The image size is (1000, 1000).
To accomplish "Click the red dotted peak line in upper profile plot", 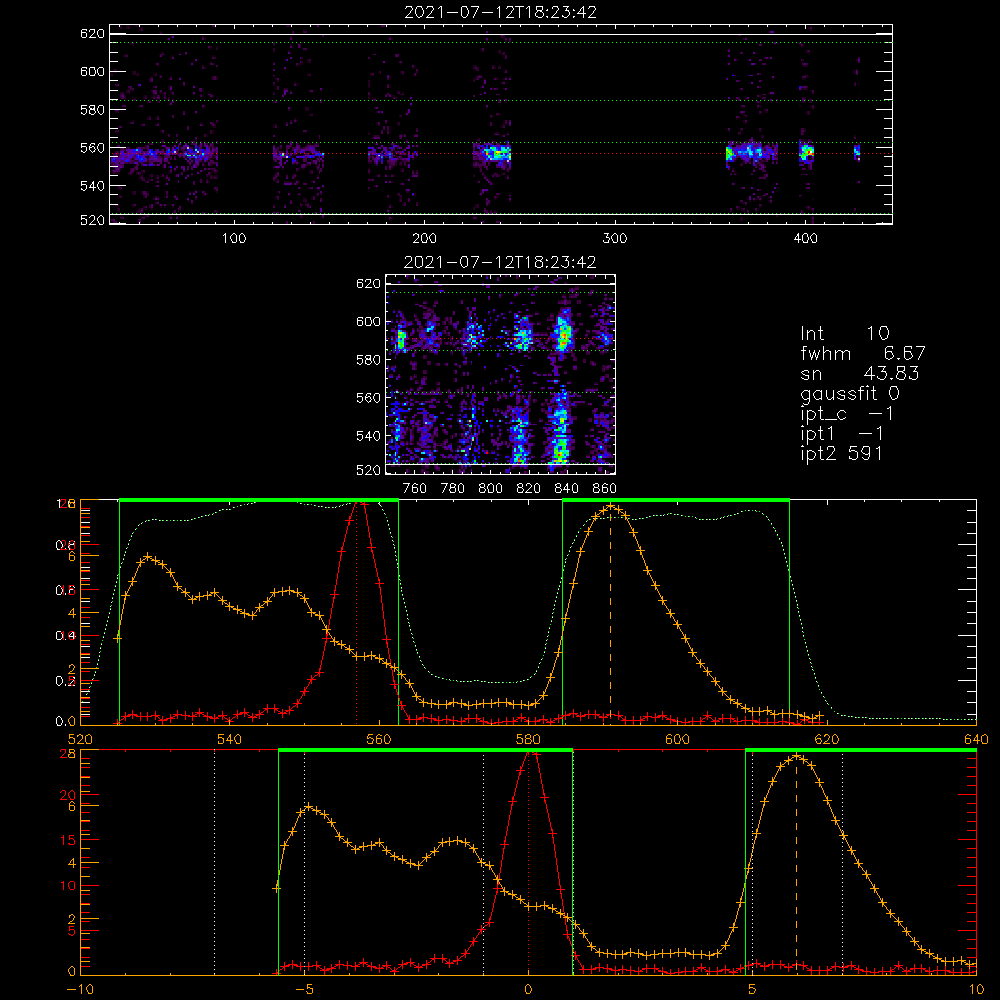I will click(x=357, y=612).
